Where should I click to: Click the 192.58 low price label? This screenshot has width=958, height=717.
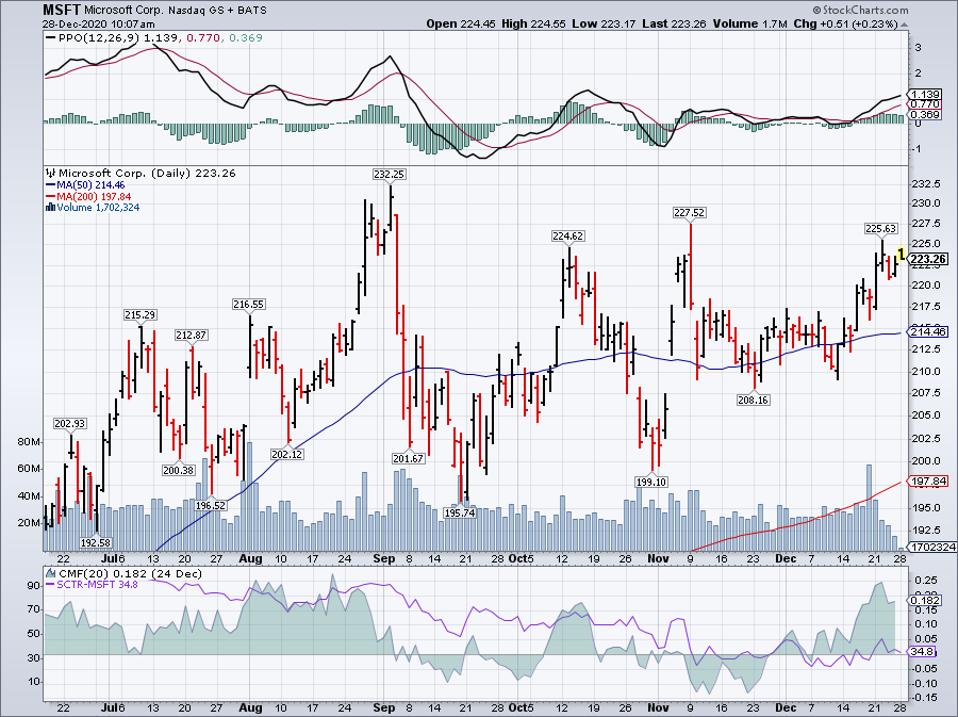coord(96,543)
